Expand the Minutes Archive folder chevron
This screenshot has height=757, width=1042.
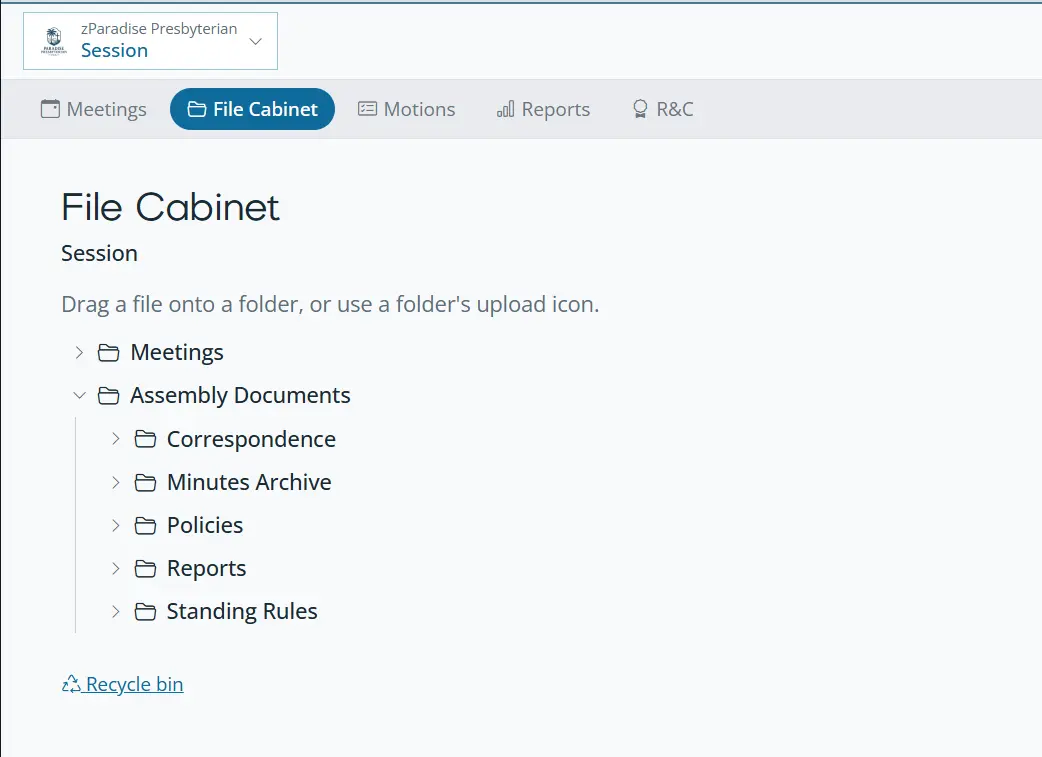[116, 482]
